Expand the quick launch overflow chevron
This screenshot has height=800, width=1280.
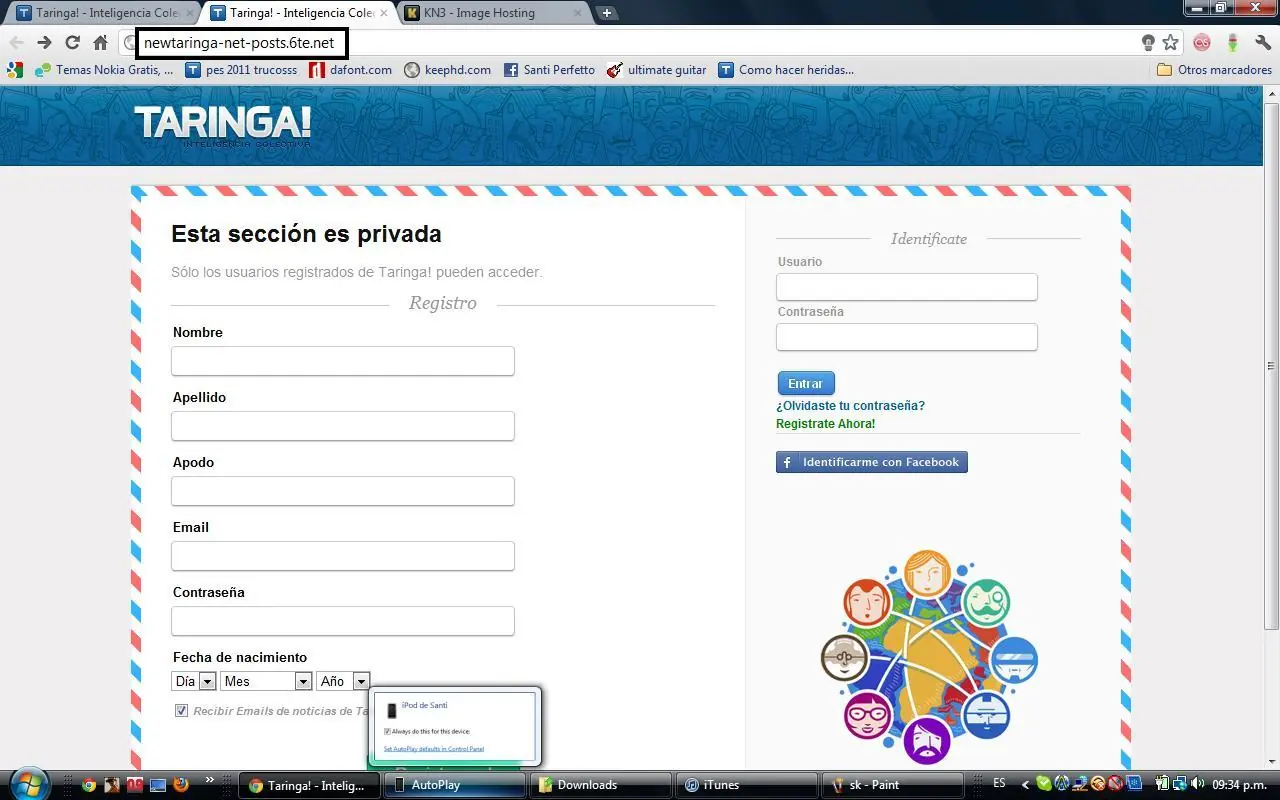[209, 780]
